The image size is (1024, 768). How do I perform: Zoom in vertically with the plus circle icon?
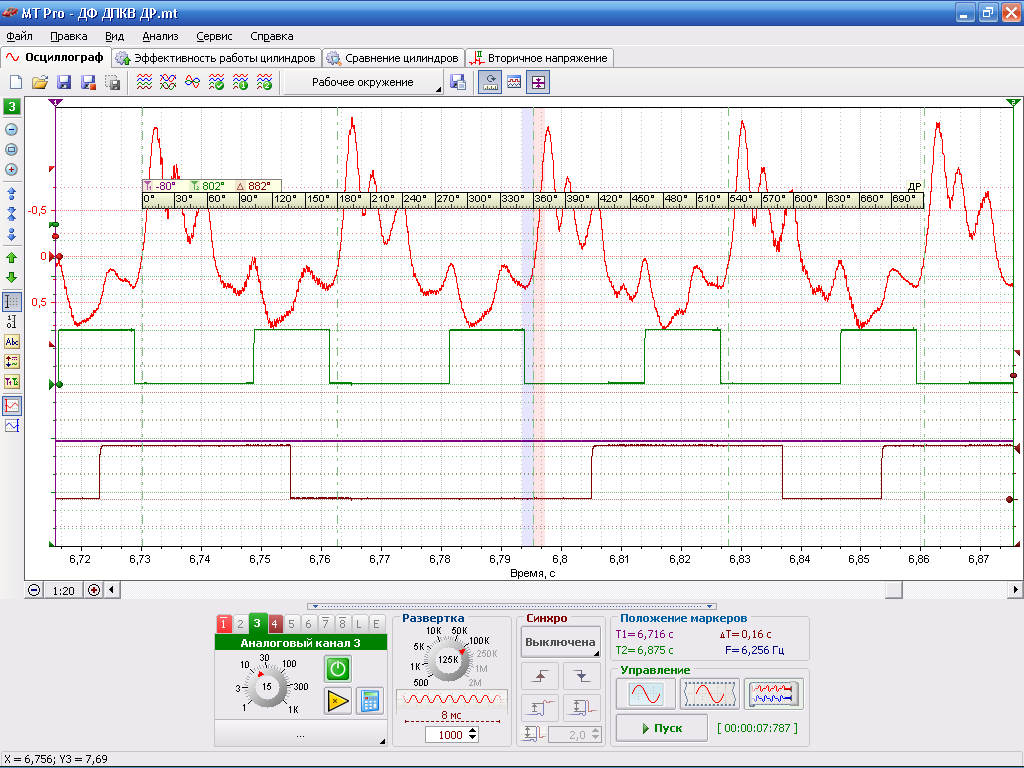click(x=11, y=170)
